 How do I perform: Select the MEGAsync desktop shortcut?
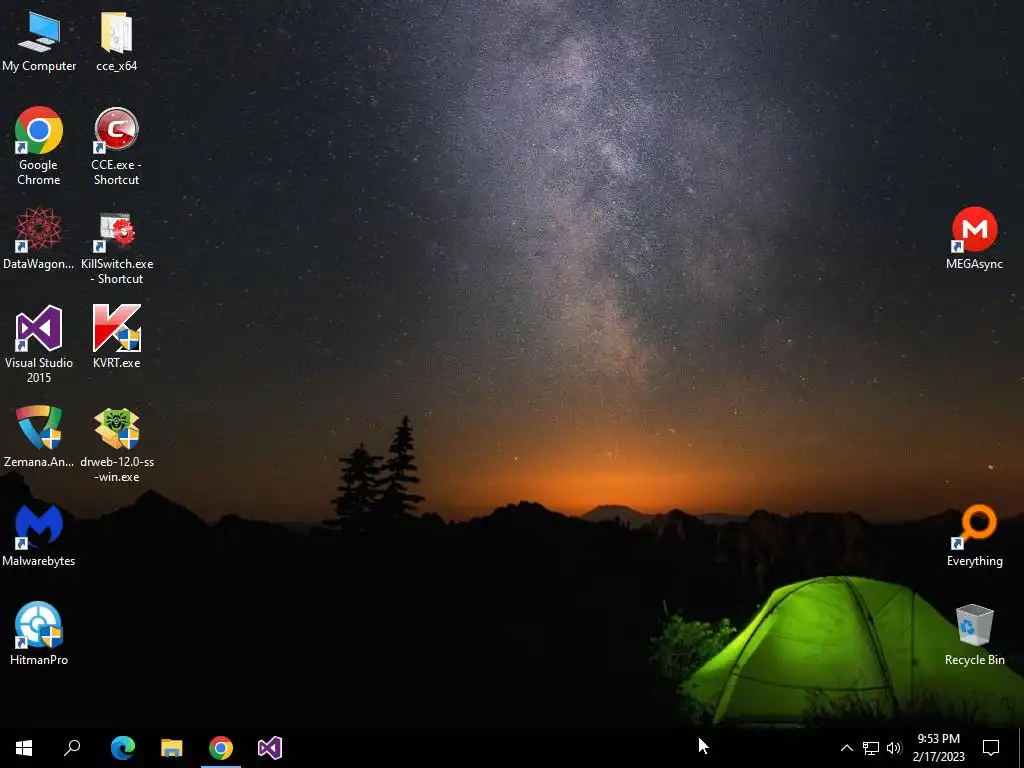click(974, 238)
